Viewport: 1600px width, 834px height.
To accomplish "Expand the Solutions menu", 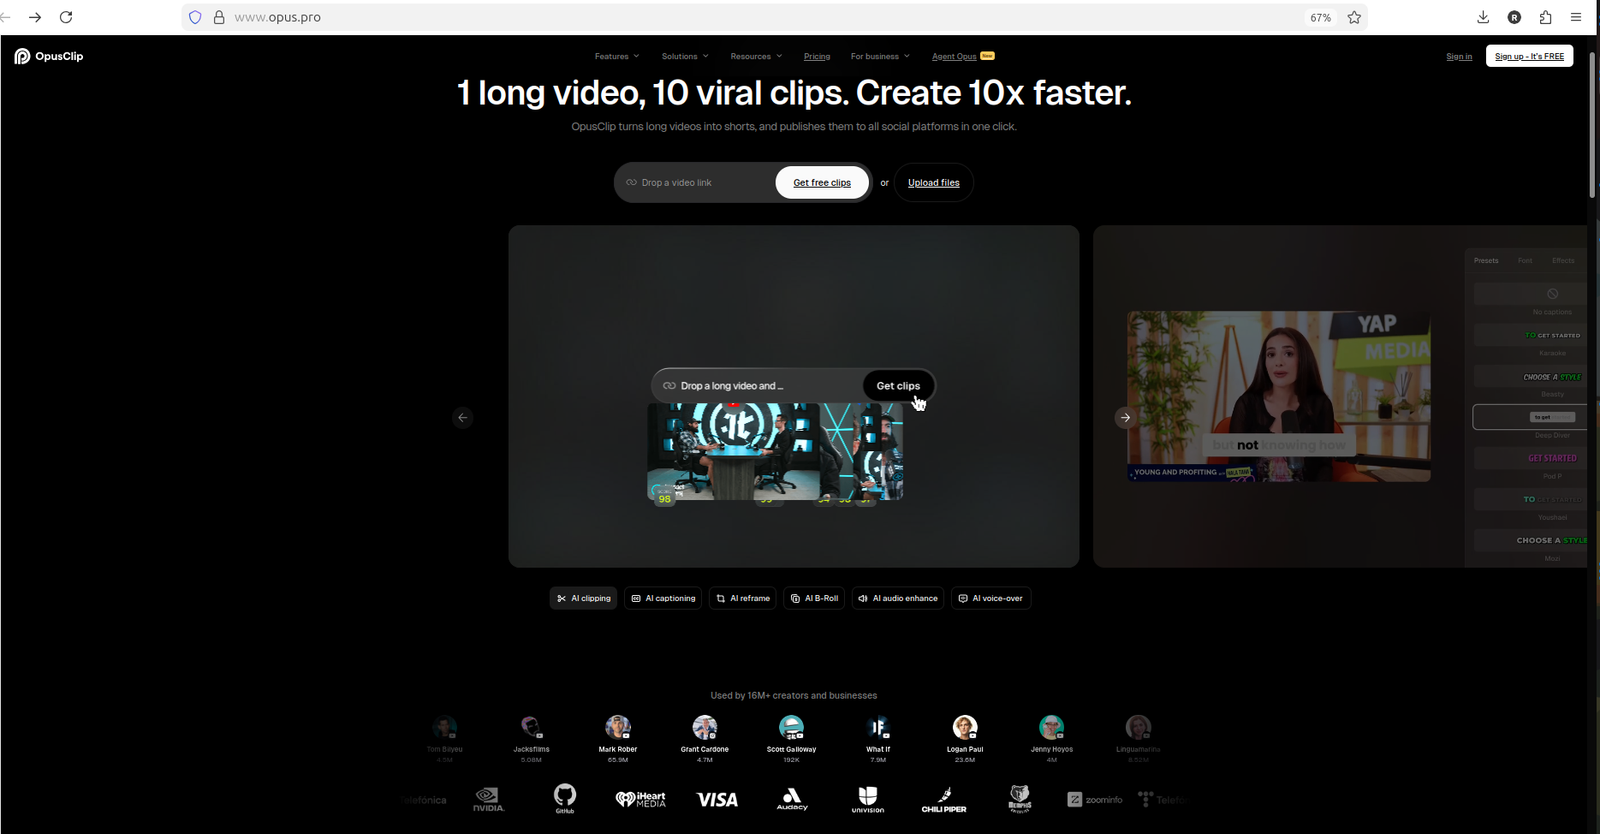I will tap(685, 56).
